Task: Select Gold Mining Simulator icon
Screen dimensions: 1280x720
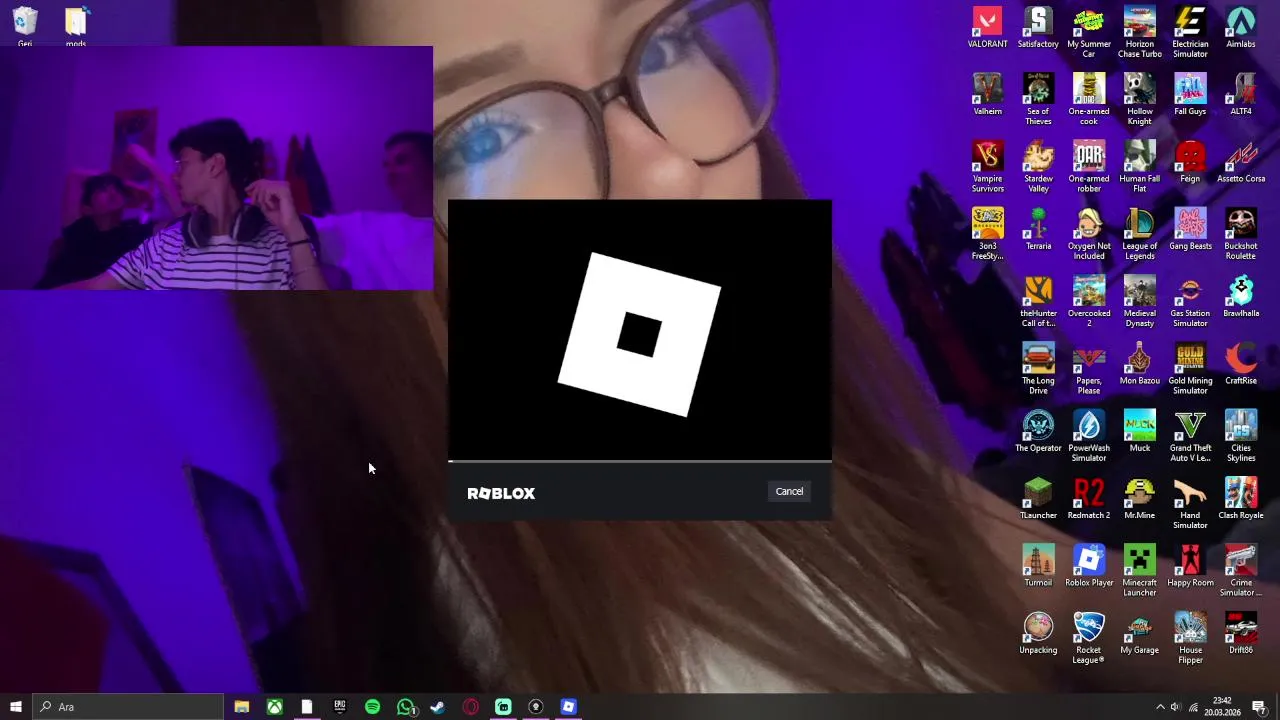Action: pos(1190,369)
